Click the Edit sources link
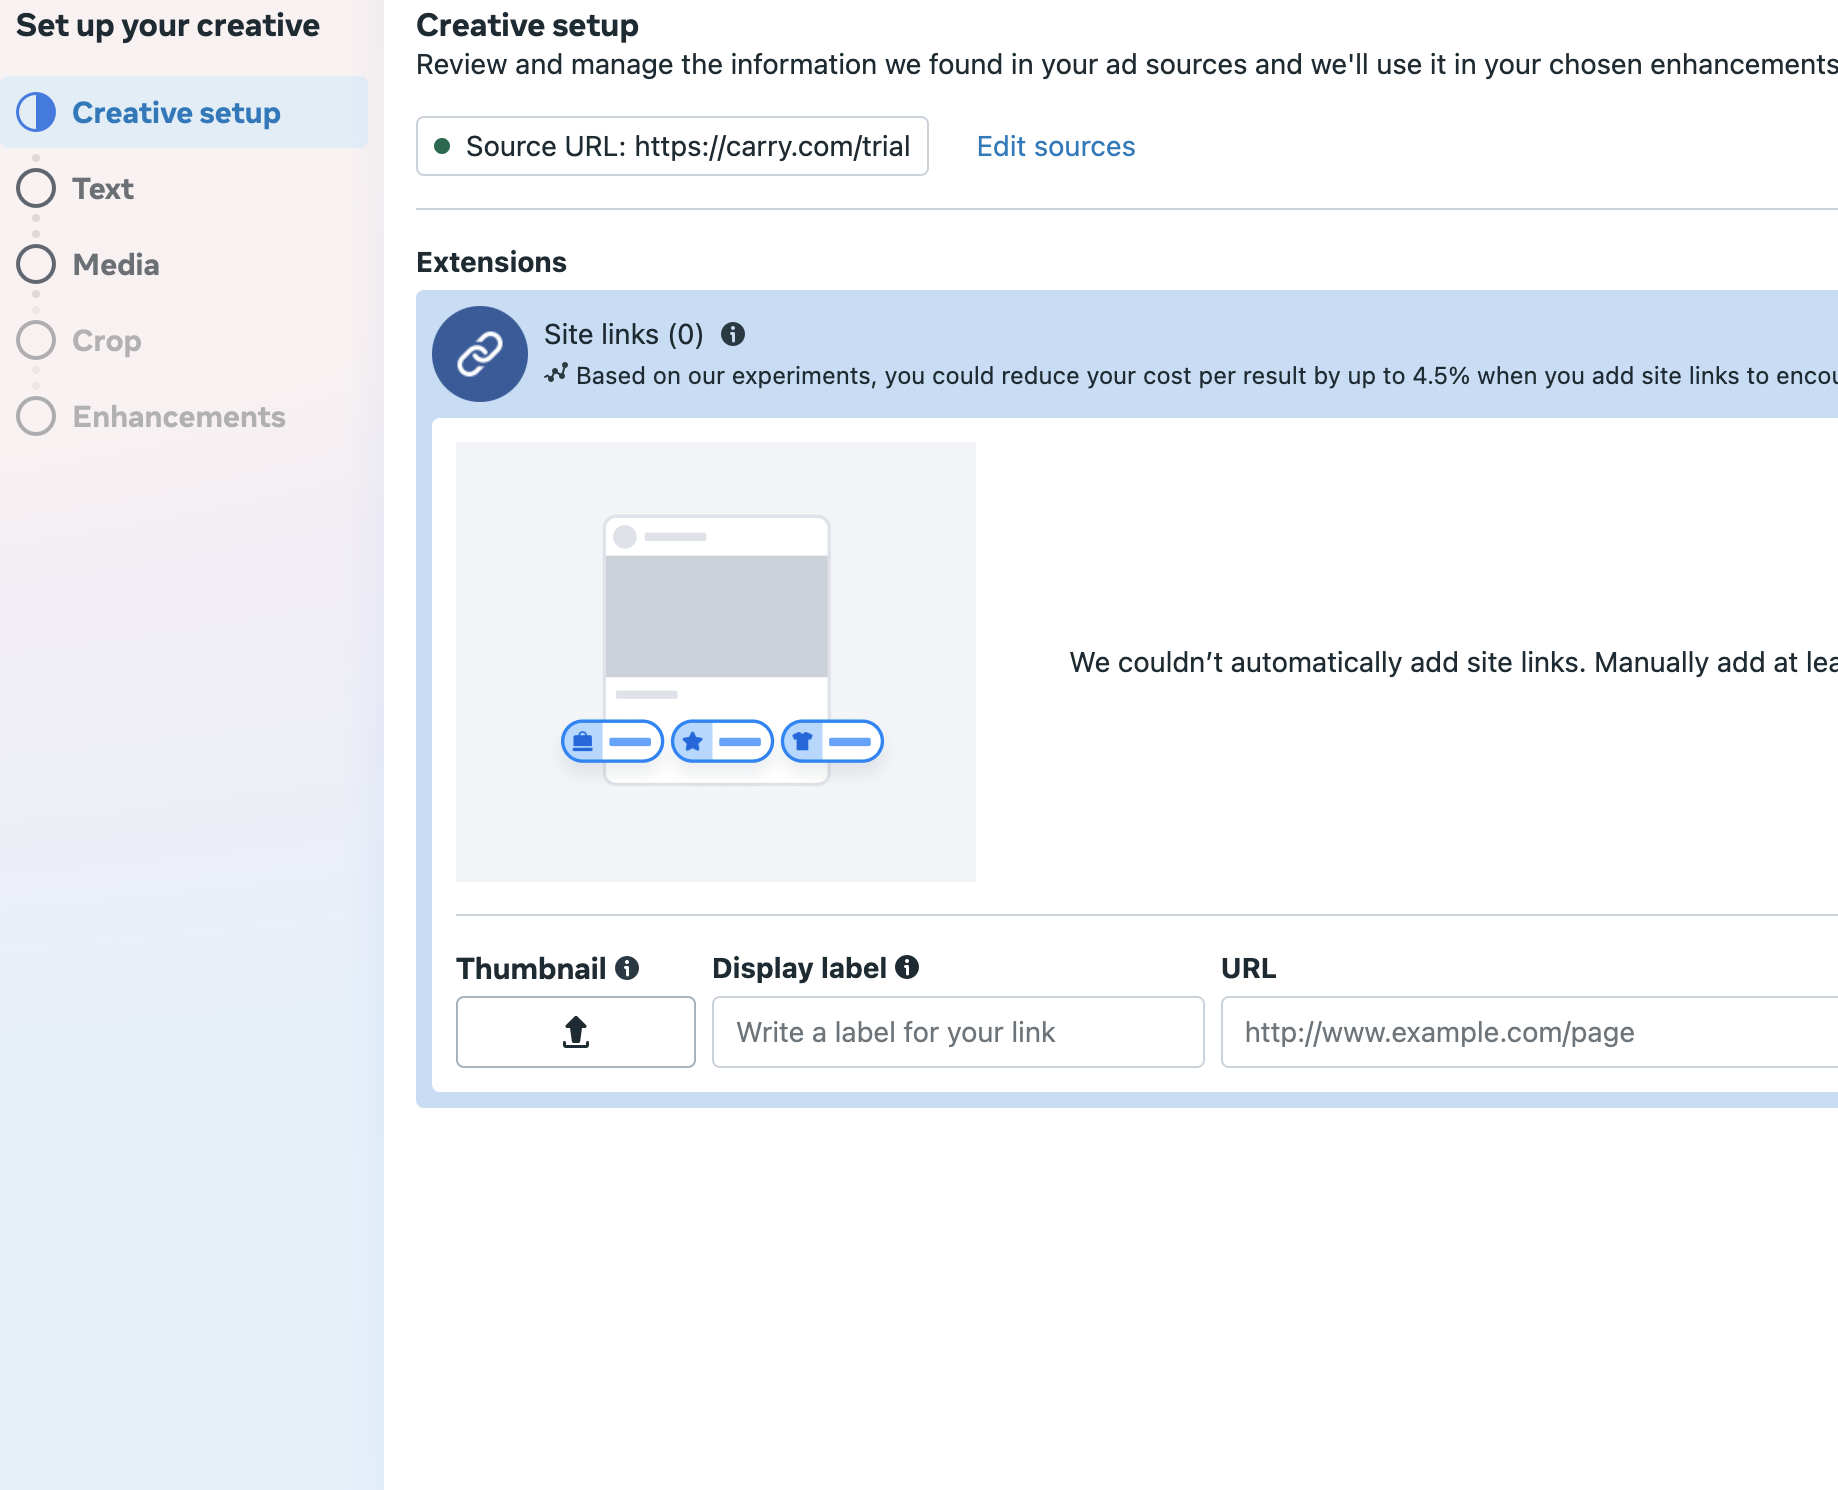Screen dimensions: 1838x1490 point(1055,146)
